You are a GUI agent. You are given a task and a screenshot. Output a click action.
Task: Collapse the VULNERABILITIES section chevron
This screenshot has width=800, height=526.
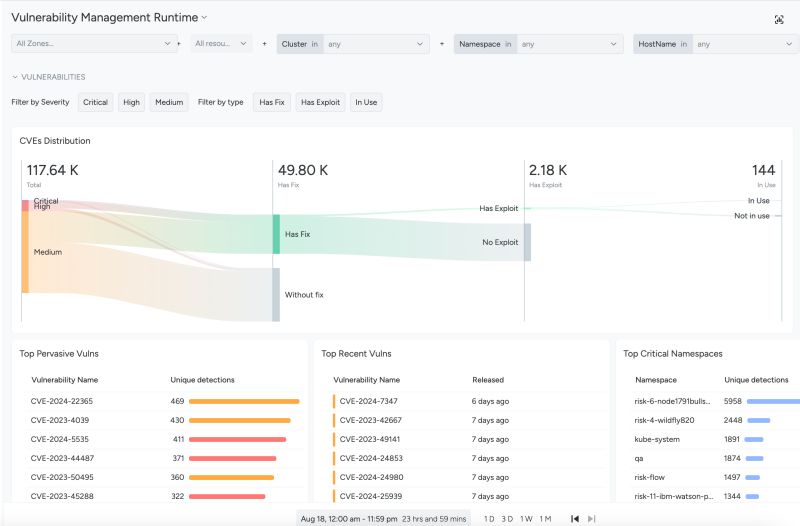tap(15, 77)
